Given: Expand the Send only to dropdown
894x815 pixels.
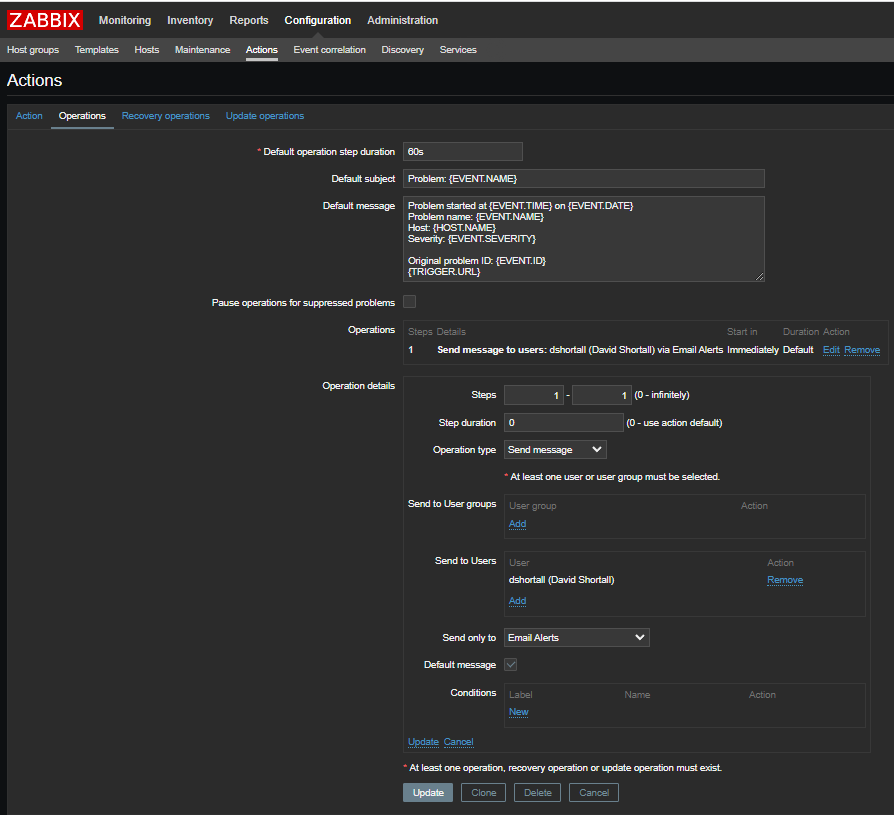Looking at the screenshot, I should (x=576, y=637).
